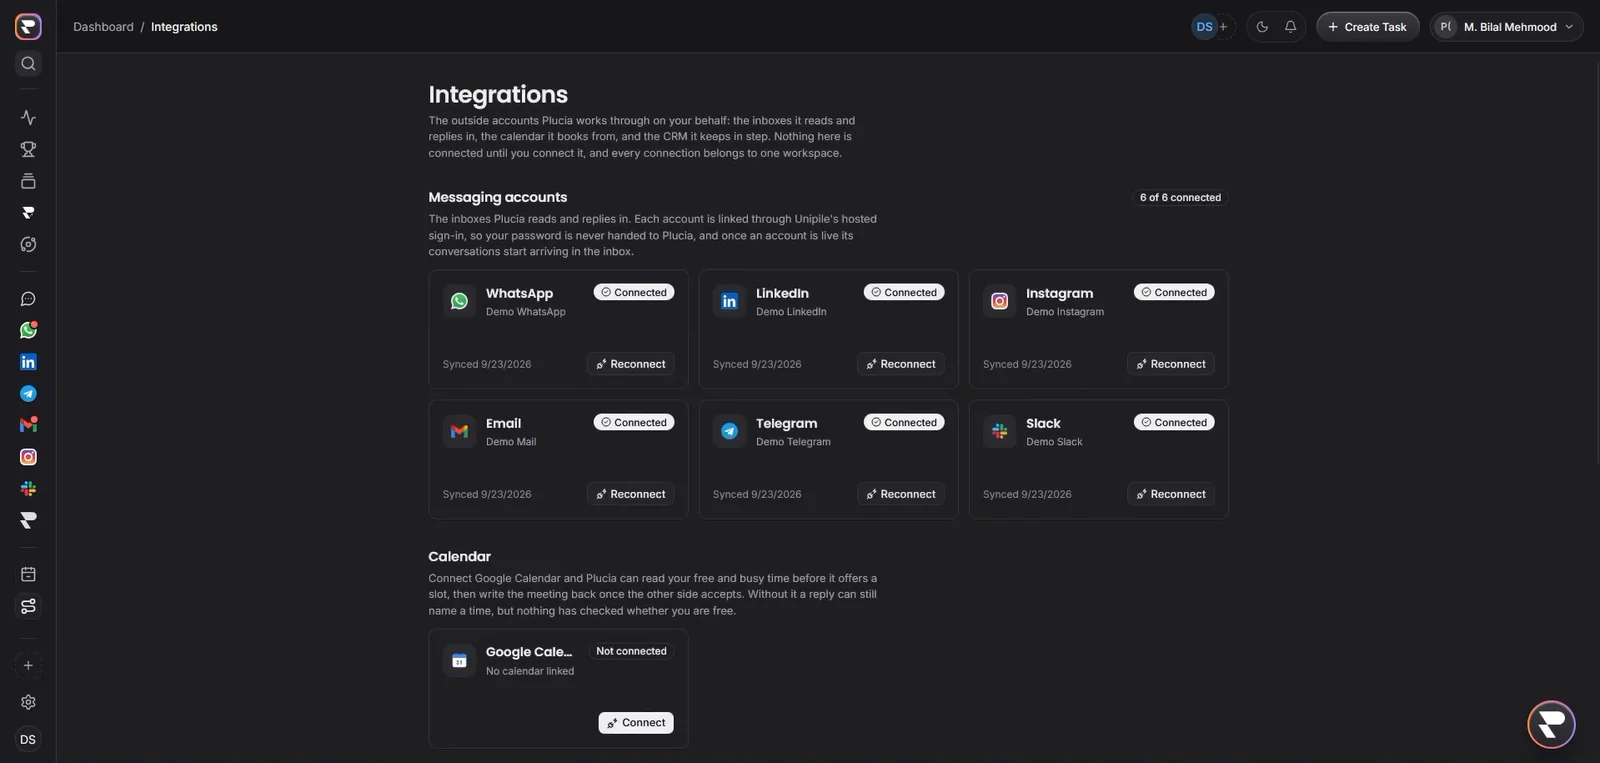The width and height of the screenshot is (1600, 763).
Task: Click the '6 of 6 connected' counter
Action: coord(1180,198)
